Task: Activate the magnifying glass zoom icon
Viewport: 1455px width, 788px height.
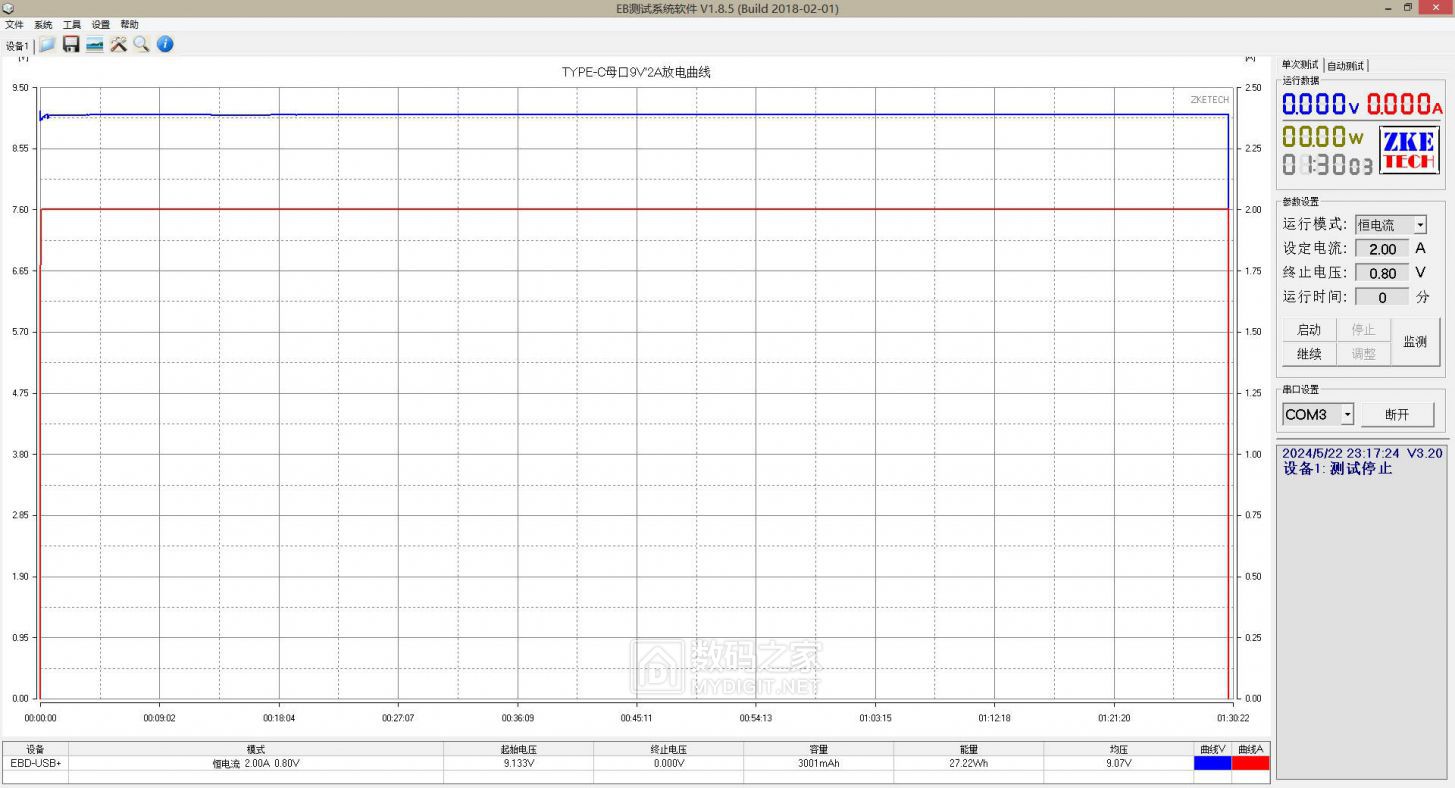Action: [141, 44]
